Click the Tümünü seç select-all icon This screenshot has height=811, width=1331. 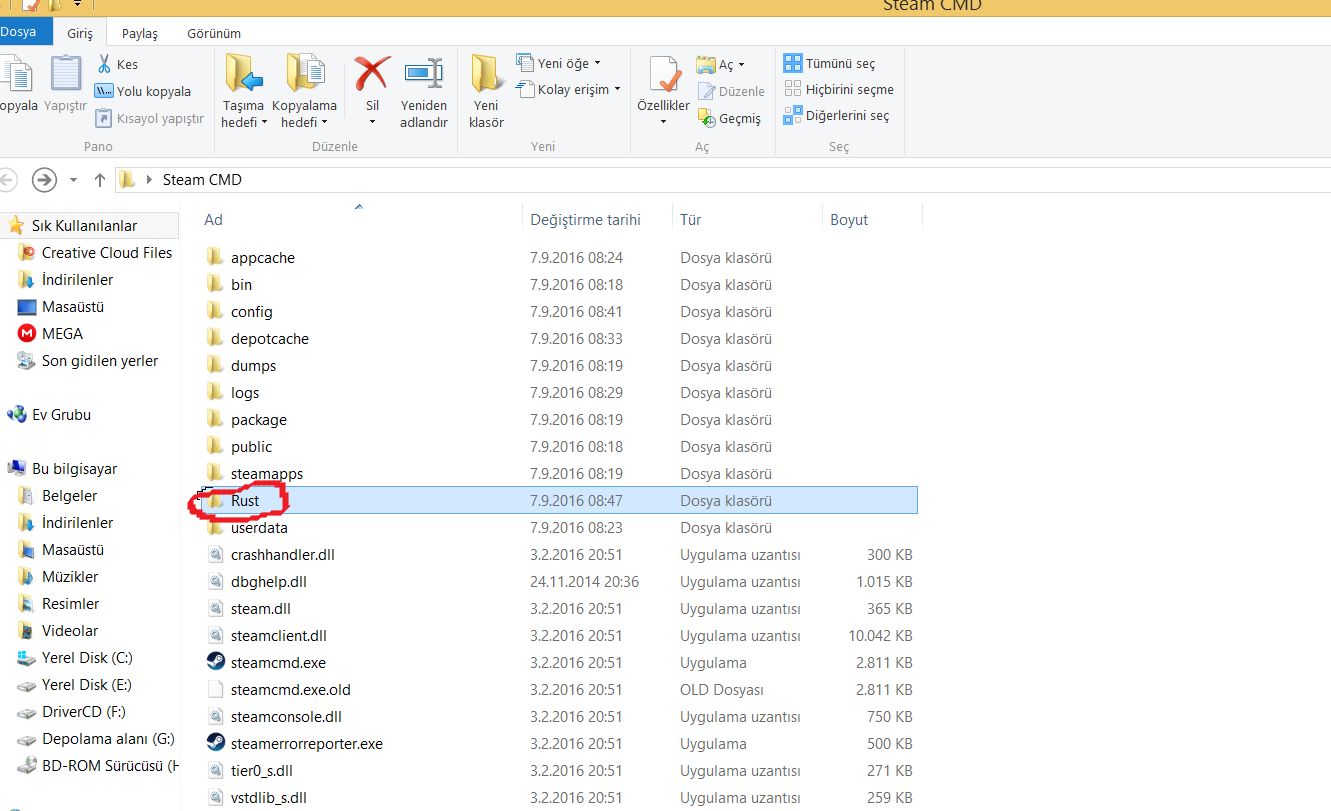[793, 63]
